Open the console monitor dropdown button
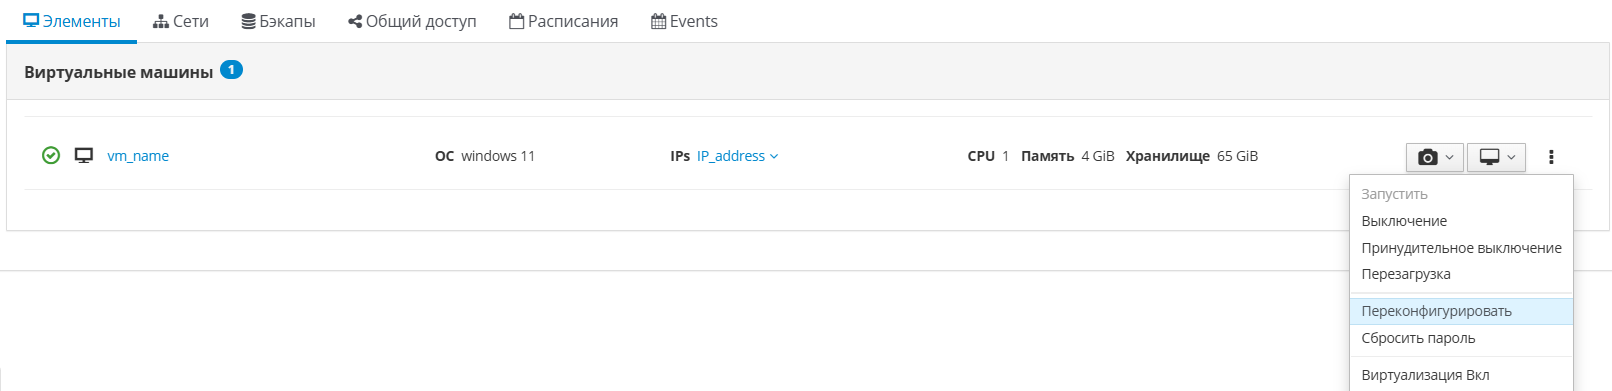The image size is (1612, 391). (x=1496, y=157)
